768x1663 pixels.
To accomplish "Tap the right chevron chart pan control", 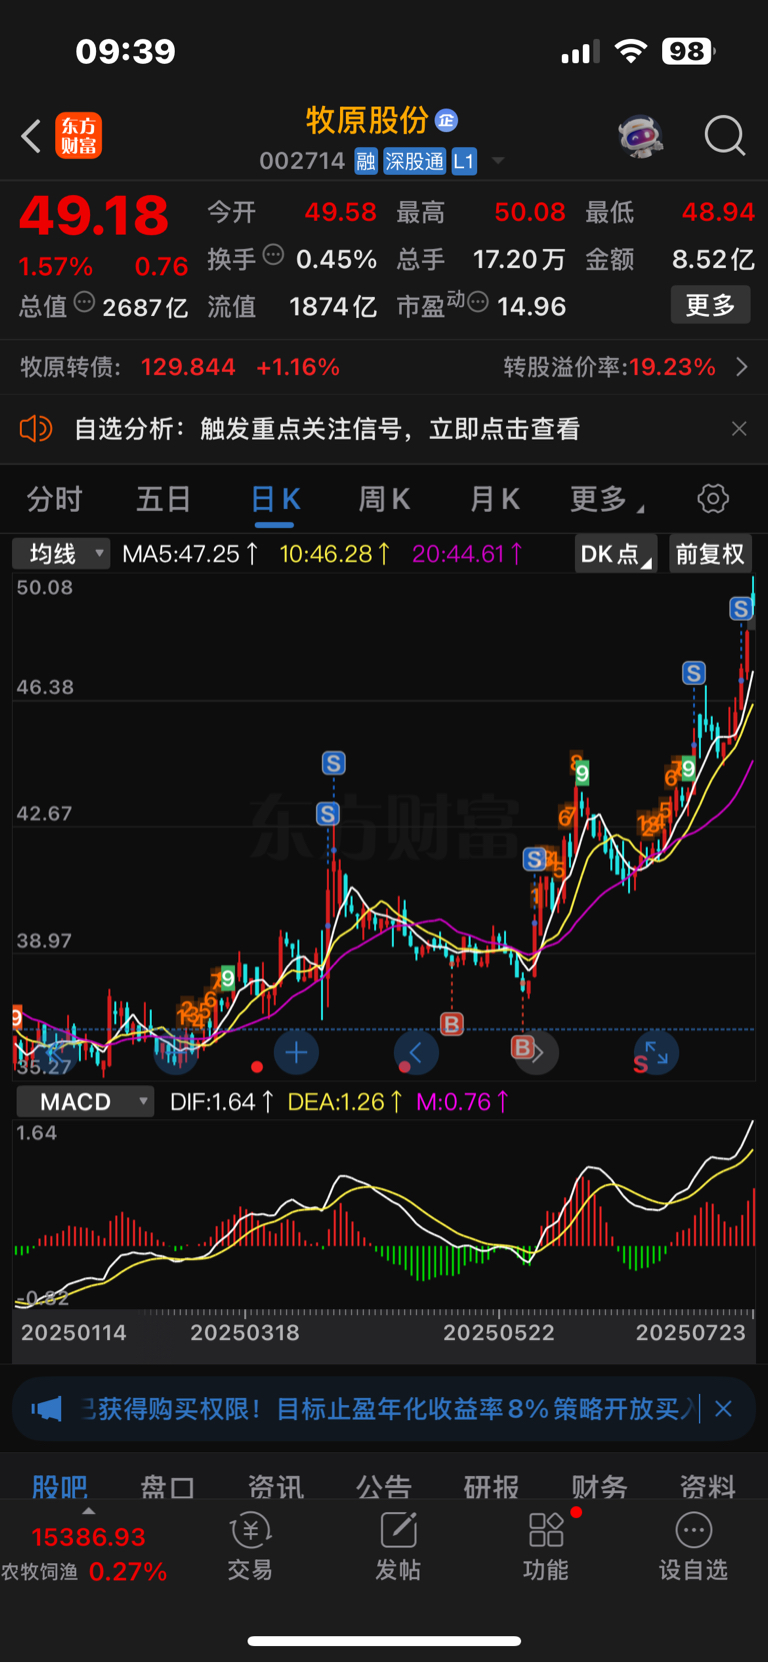I will point(538,1052).
